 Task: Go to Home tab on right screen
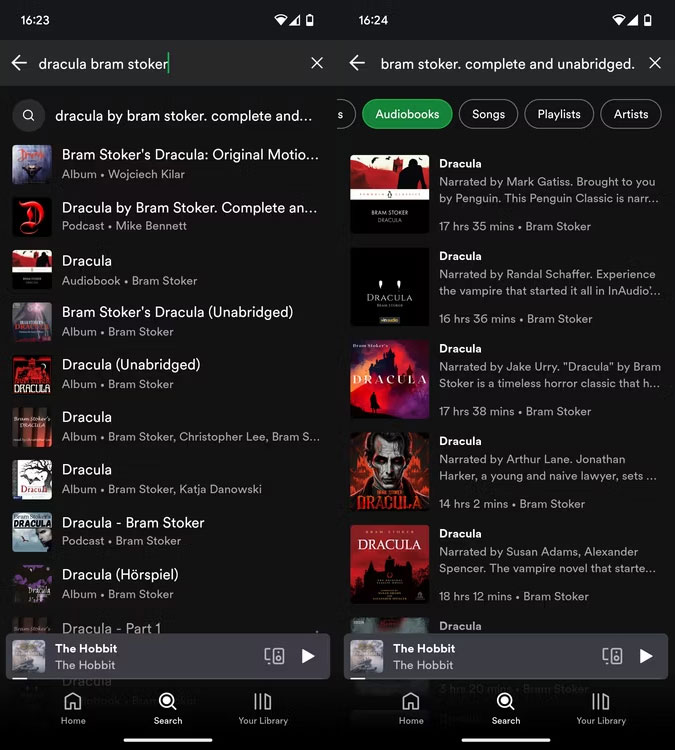[411, 709]
